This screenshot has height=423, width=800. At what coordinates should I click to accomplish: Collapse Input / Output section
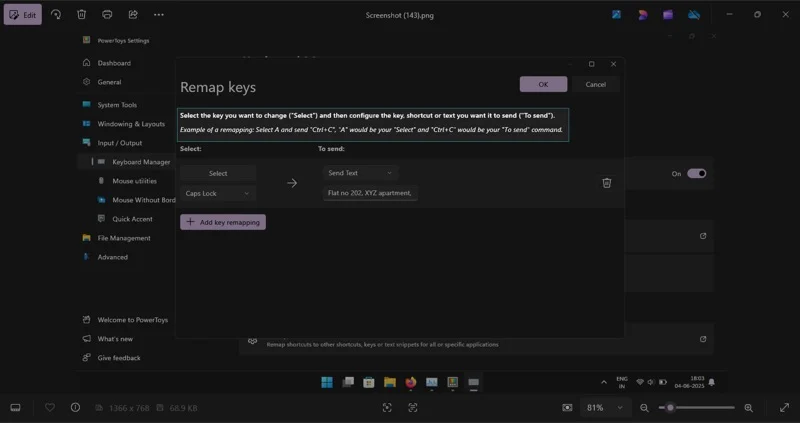click(x=120, y=143)
